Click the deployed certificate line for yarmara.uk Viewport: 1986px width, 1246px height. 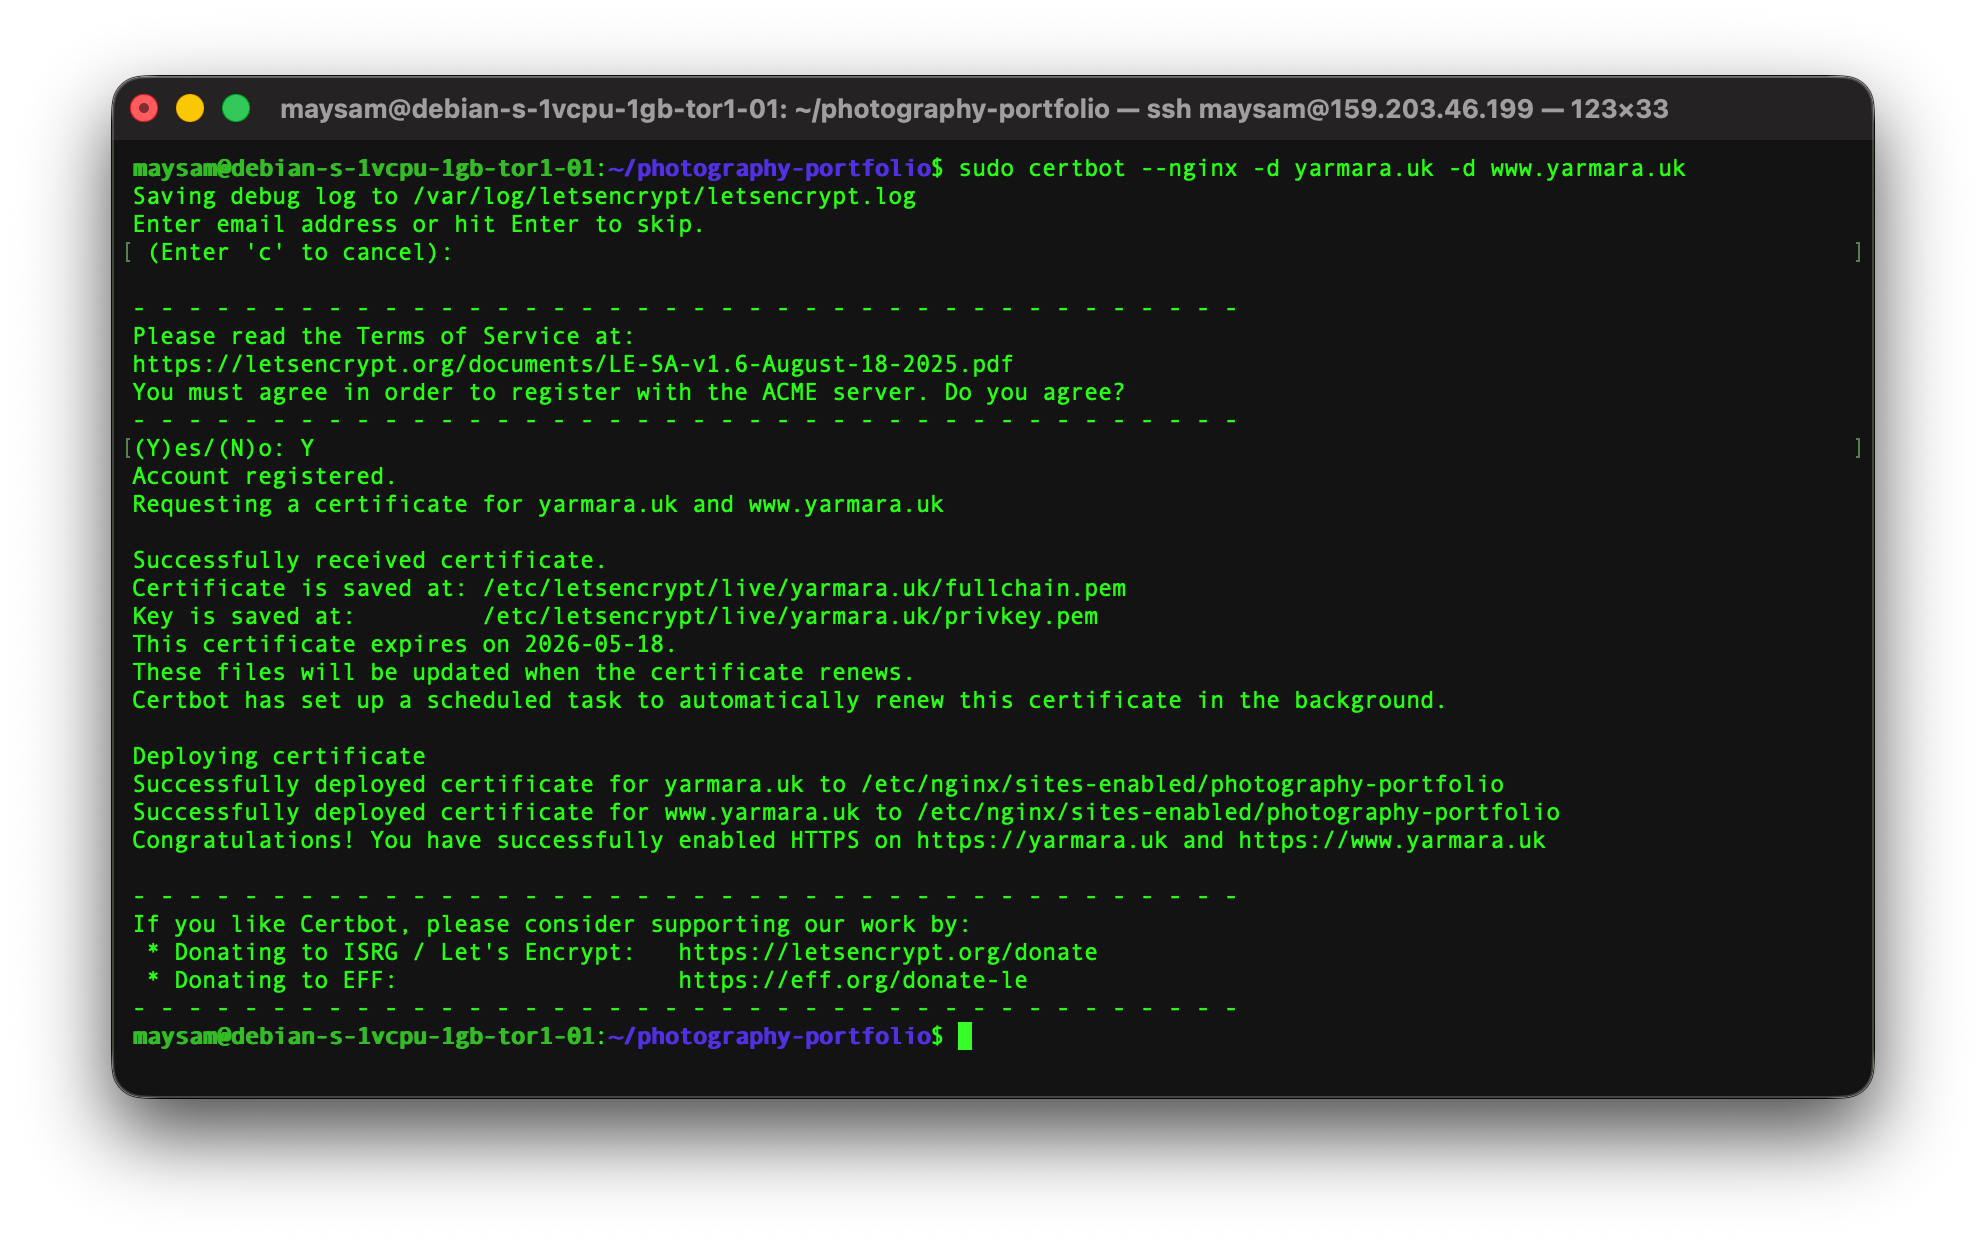click(x=818, y=784)
